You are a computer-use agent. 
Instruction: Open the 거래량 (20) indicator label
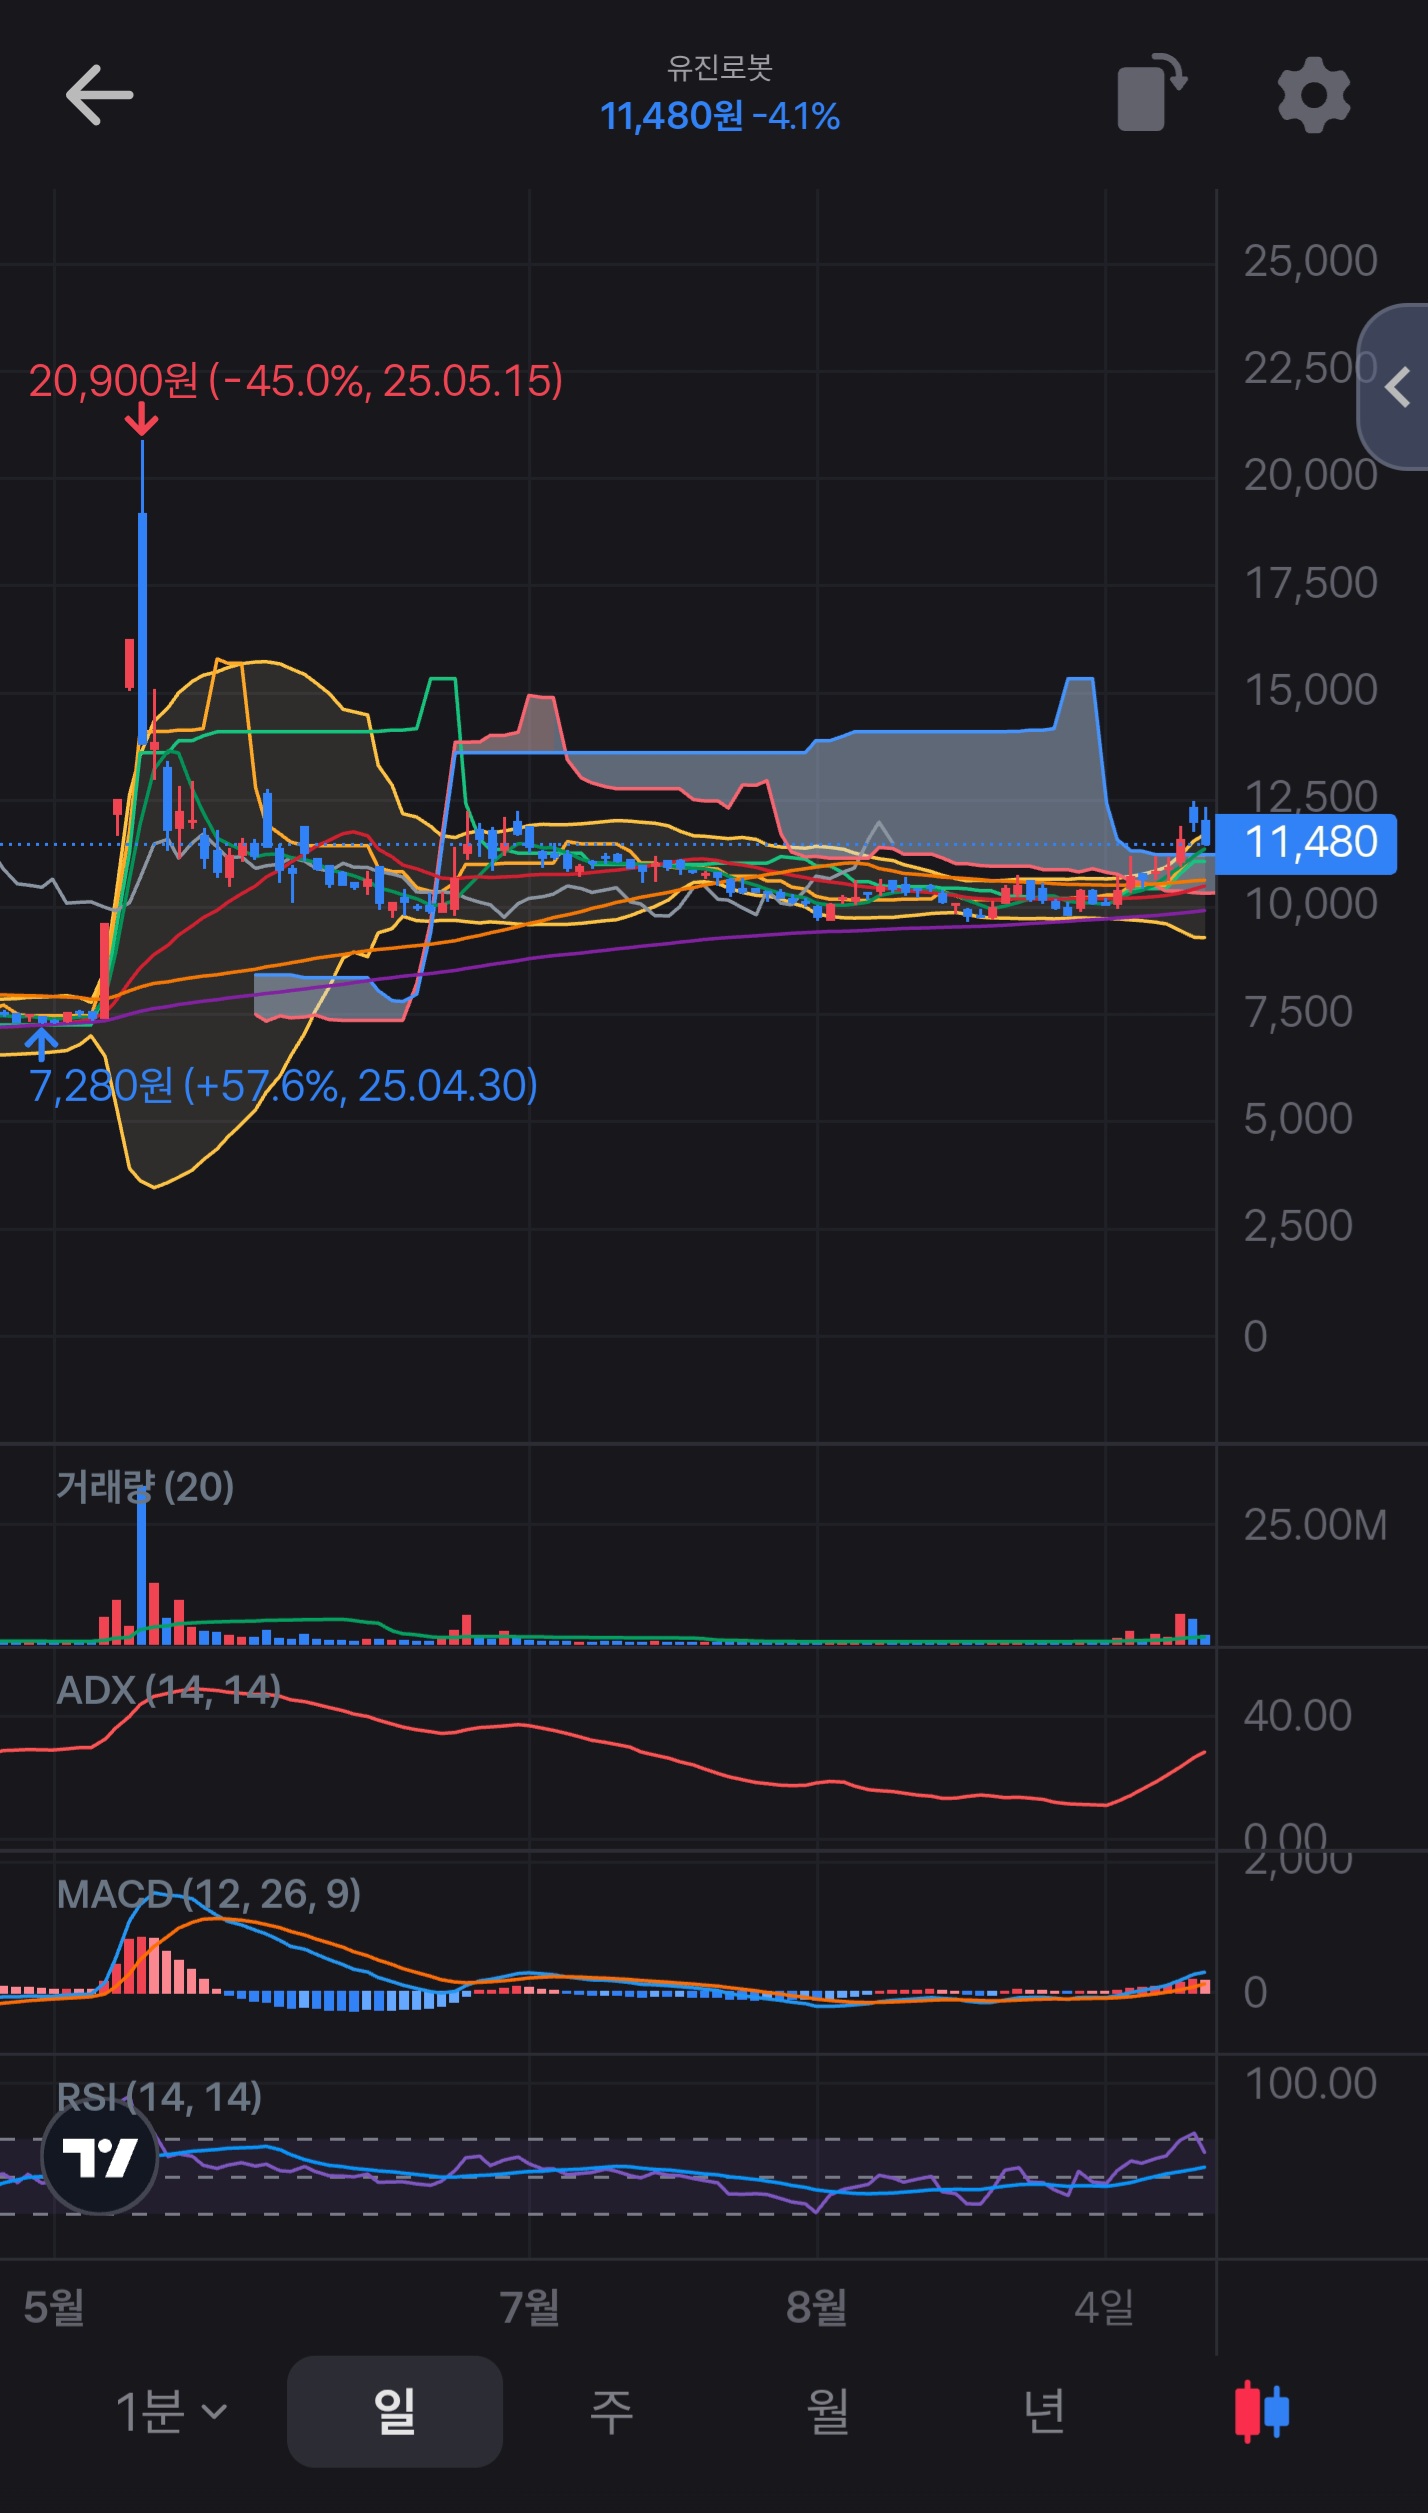click(145, 1487)
